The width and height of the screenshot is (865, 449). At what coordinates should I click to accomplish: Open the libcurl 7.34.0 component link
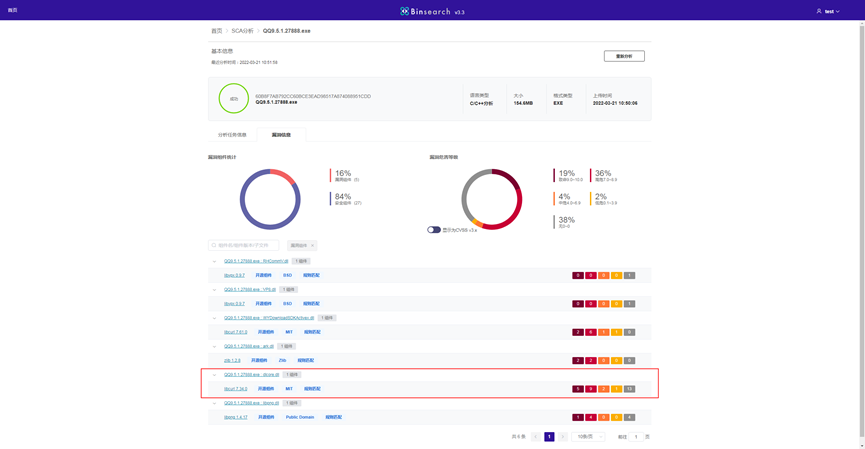[x=235, y=389]
